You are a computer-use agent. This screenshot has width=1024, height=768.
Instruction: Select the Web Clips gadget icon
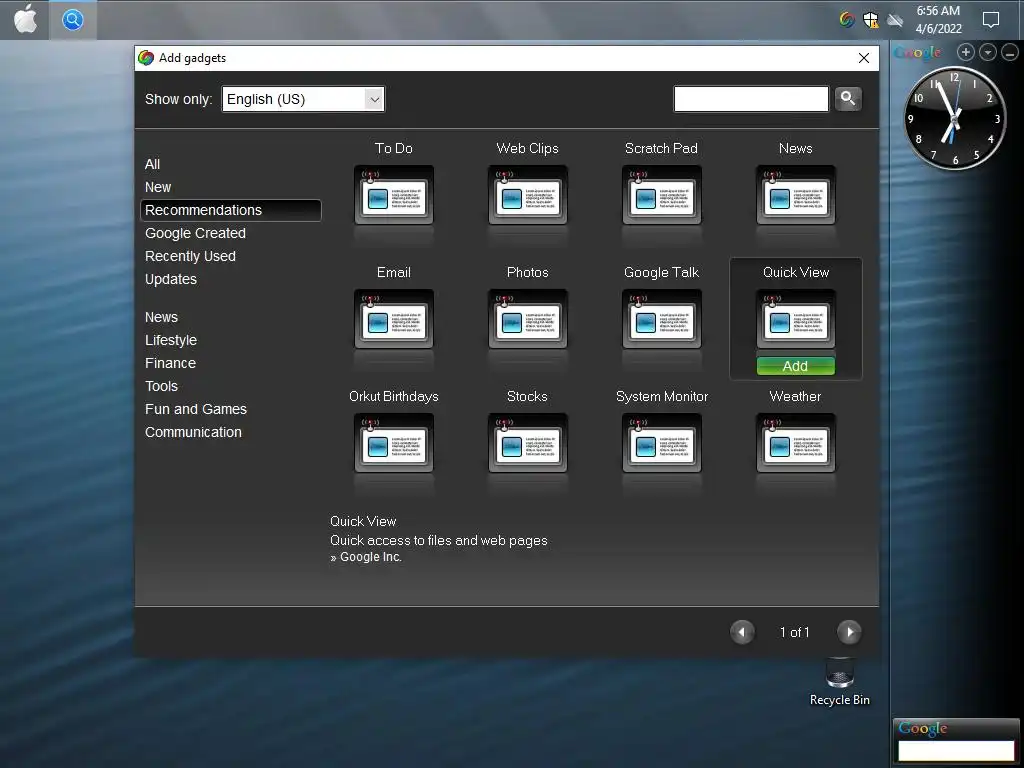528,195
